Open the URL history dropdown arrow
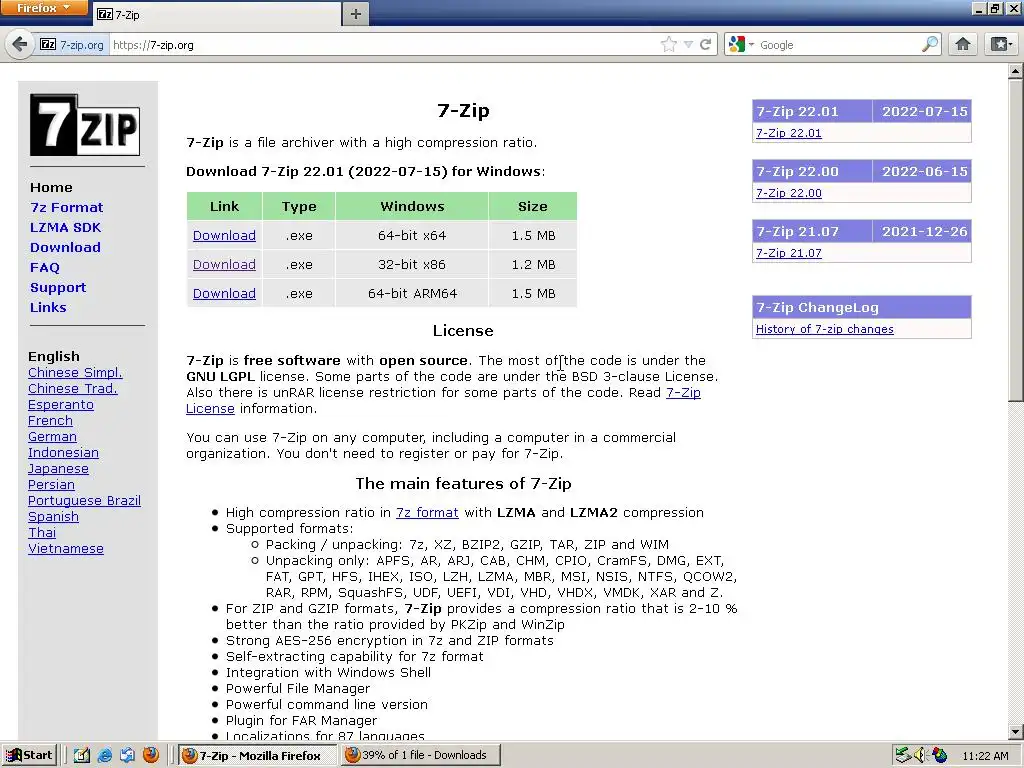 tap(688, 44)
